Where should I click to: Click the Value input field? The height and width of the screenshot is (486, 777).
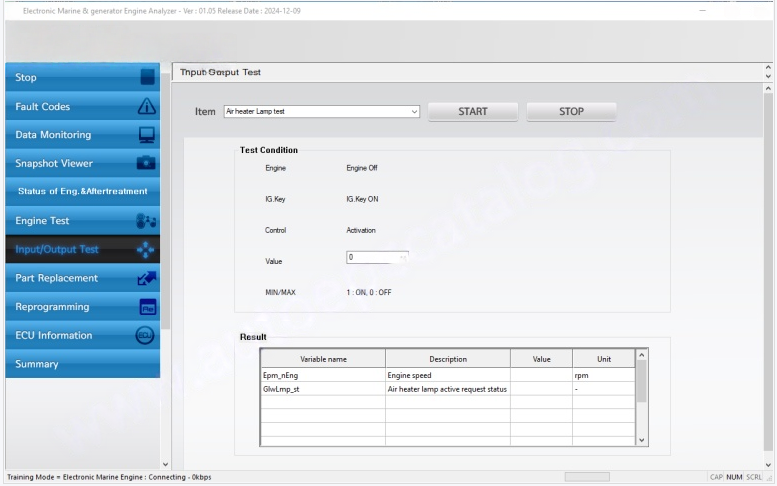click(x=372, y=258)
